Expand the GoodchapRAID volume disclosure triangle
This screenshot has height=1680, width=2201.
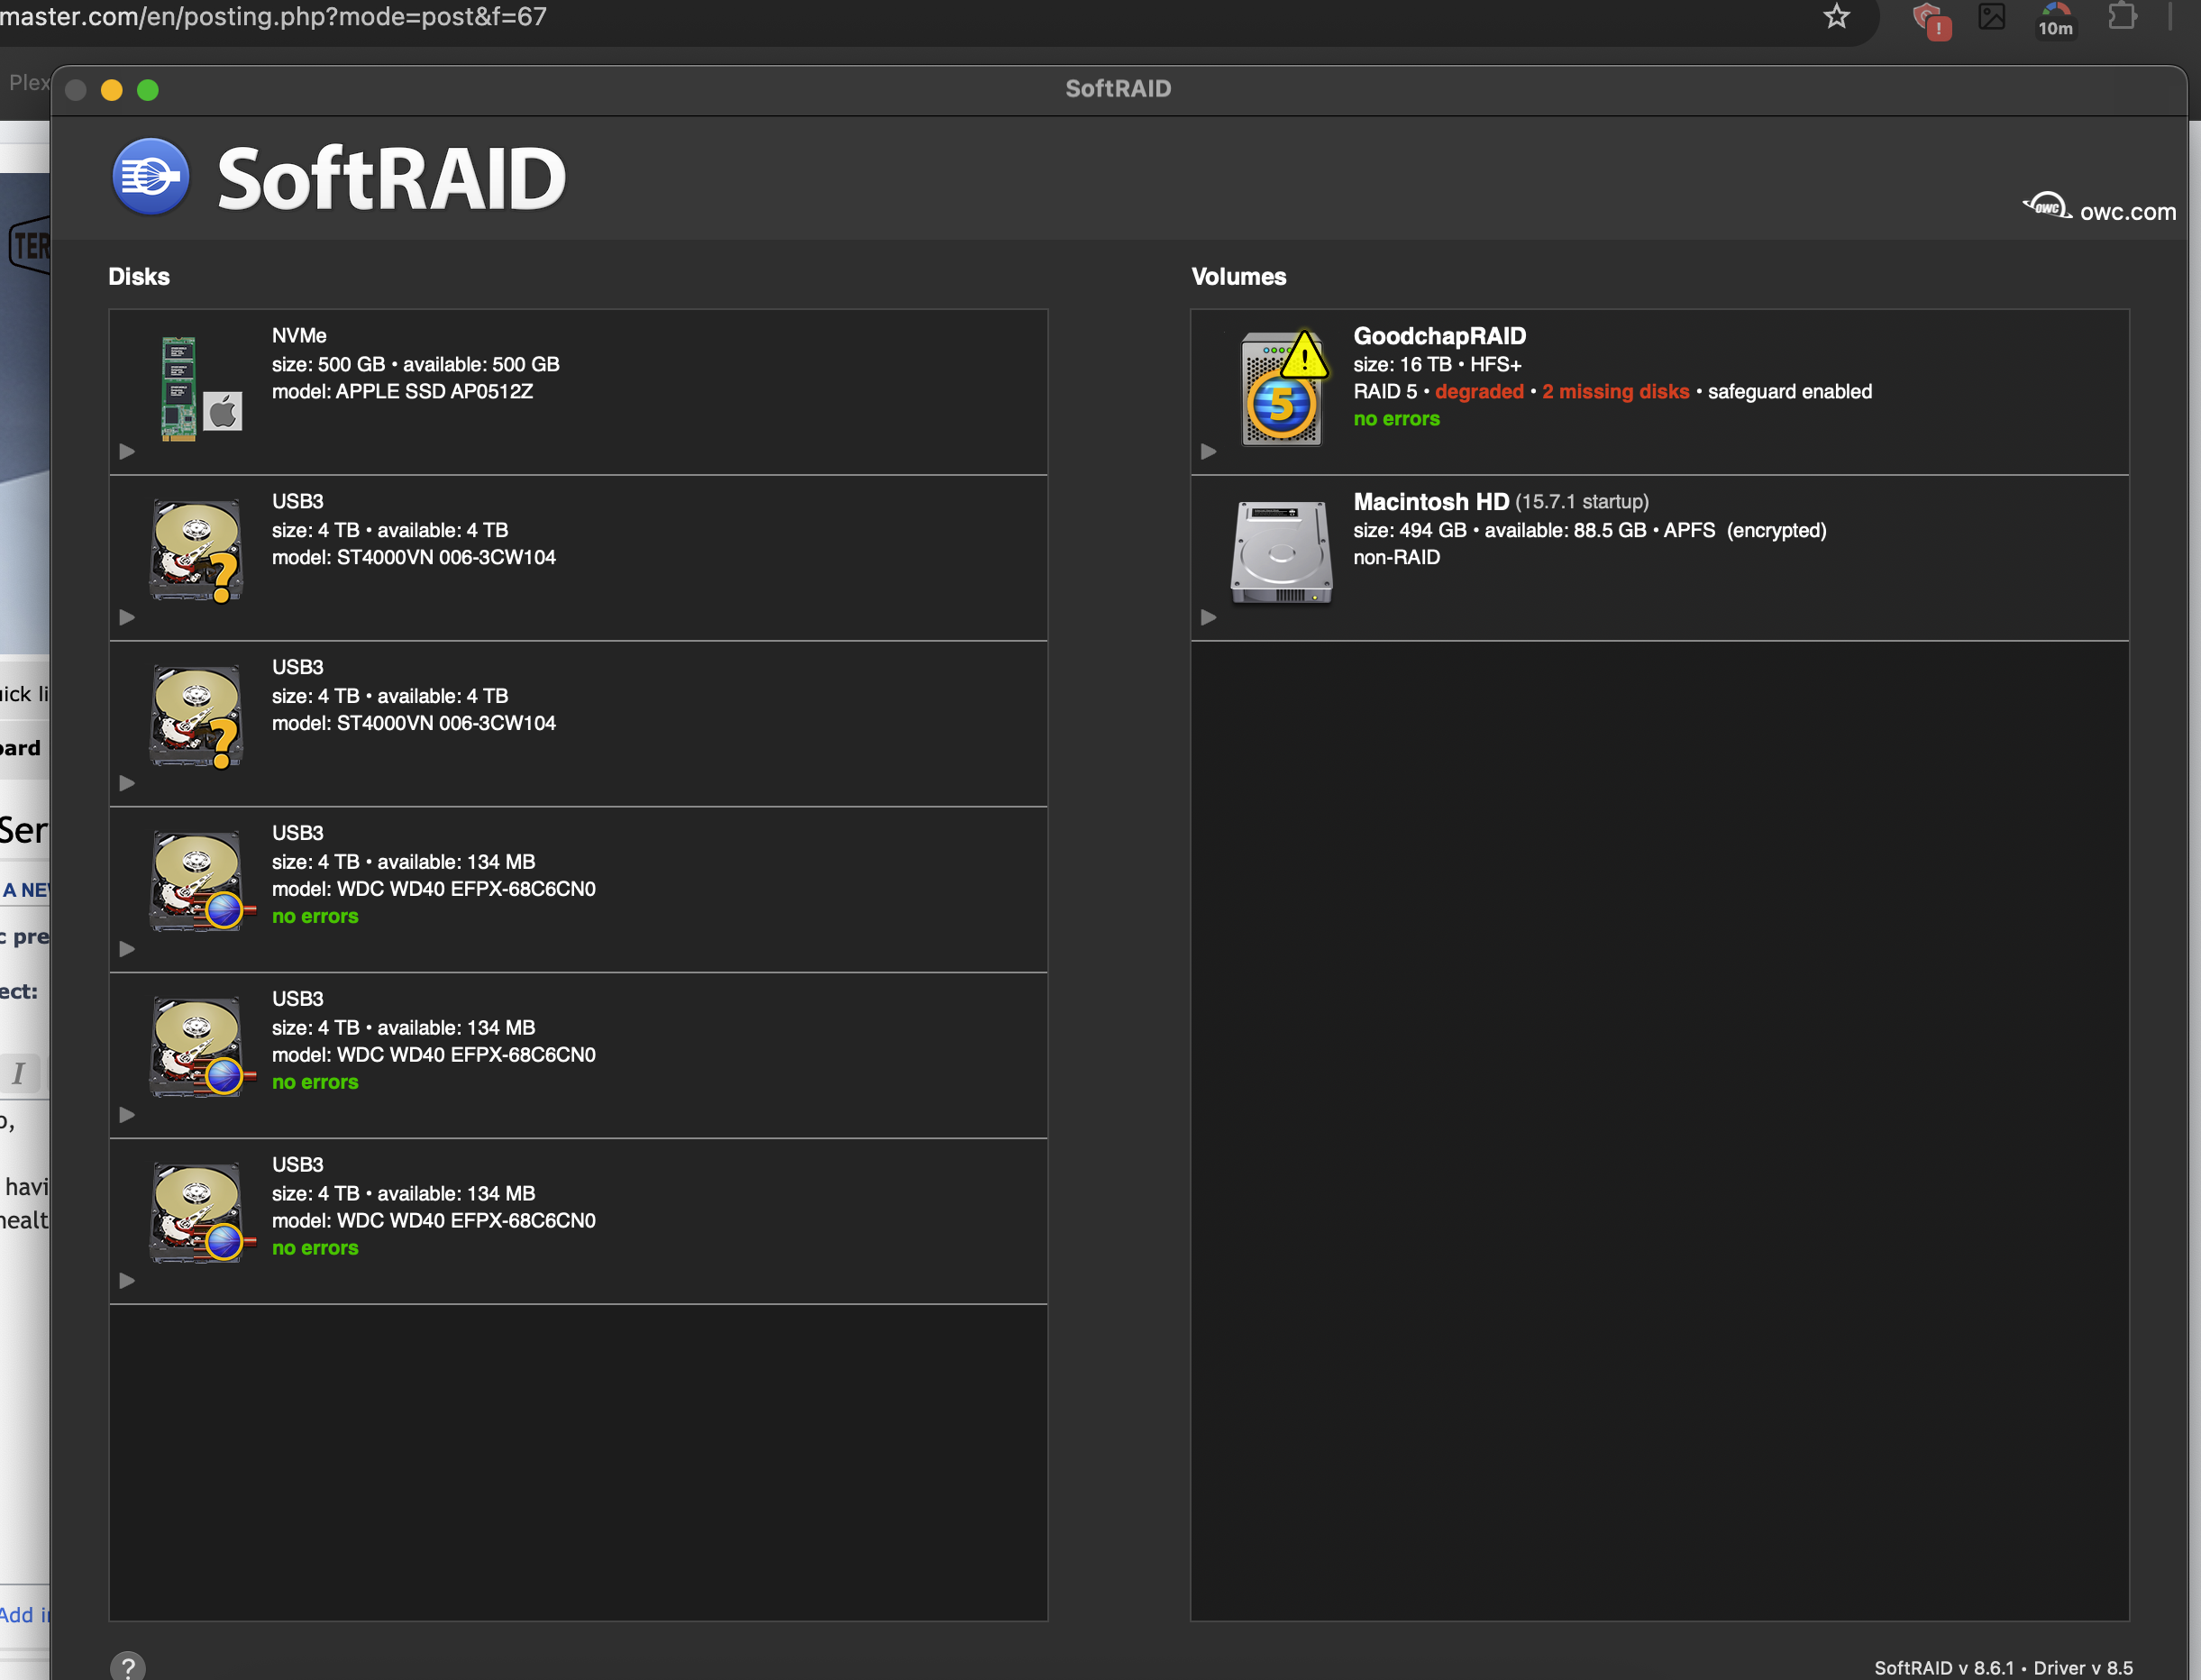(1208, 452)
